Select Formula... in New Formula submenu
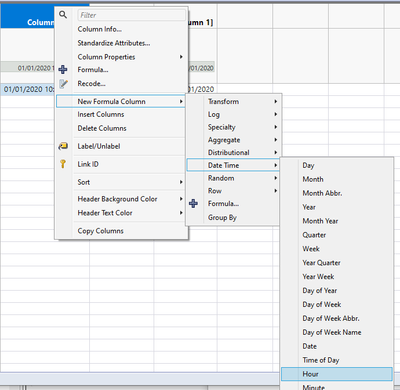Screen dimensions: 400x390 pos(223,203)
